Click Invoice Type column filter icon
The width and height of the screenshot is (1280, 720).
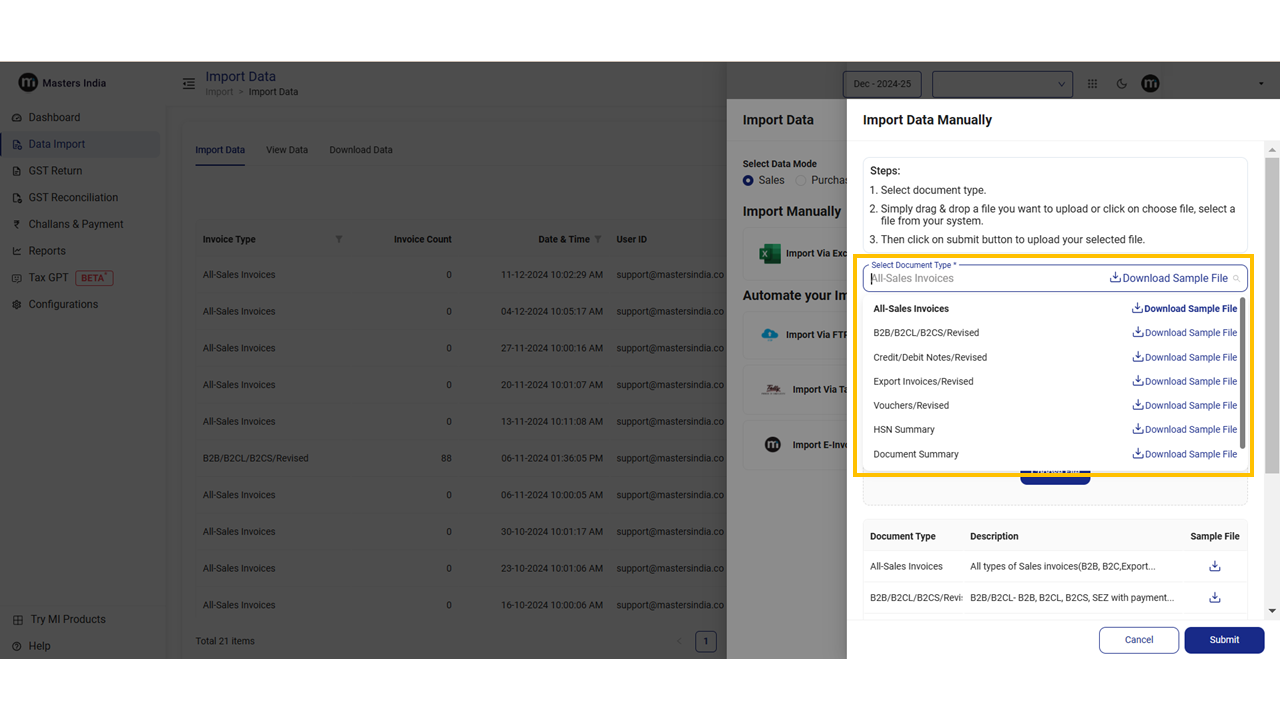(339, 239)
